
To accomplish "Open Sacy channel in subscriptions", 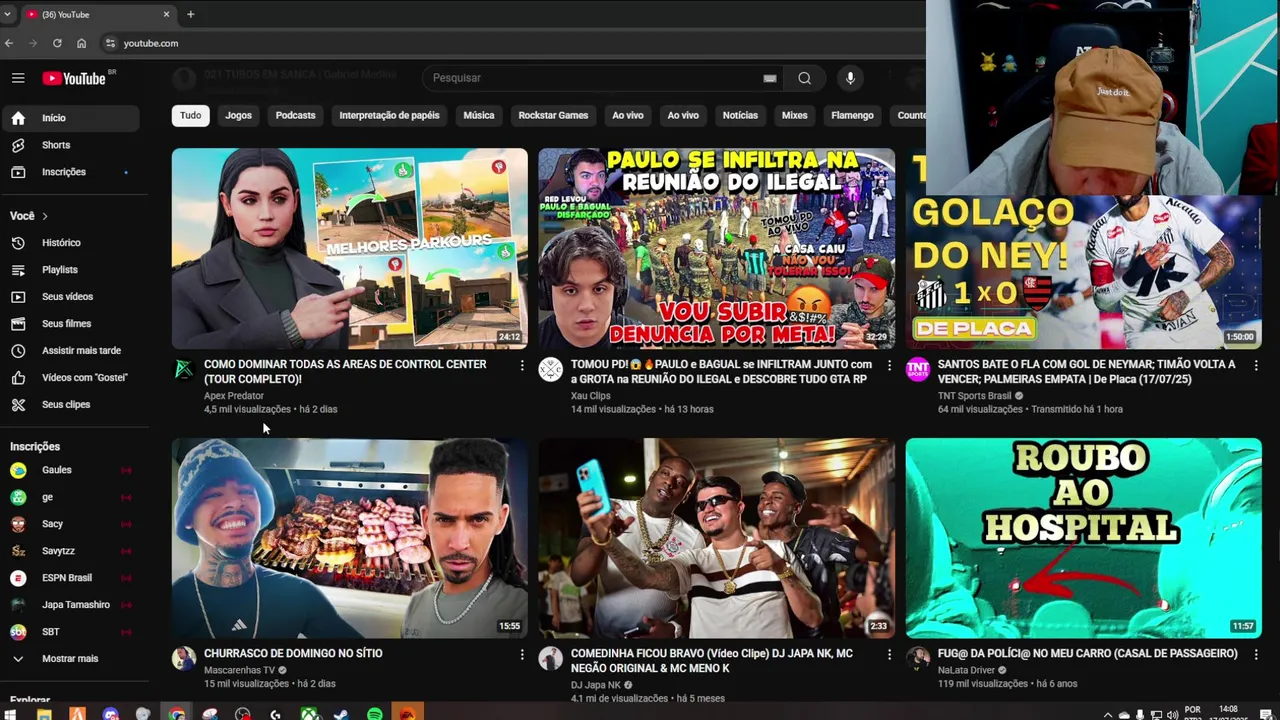I will (x=70, y=524).
